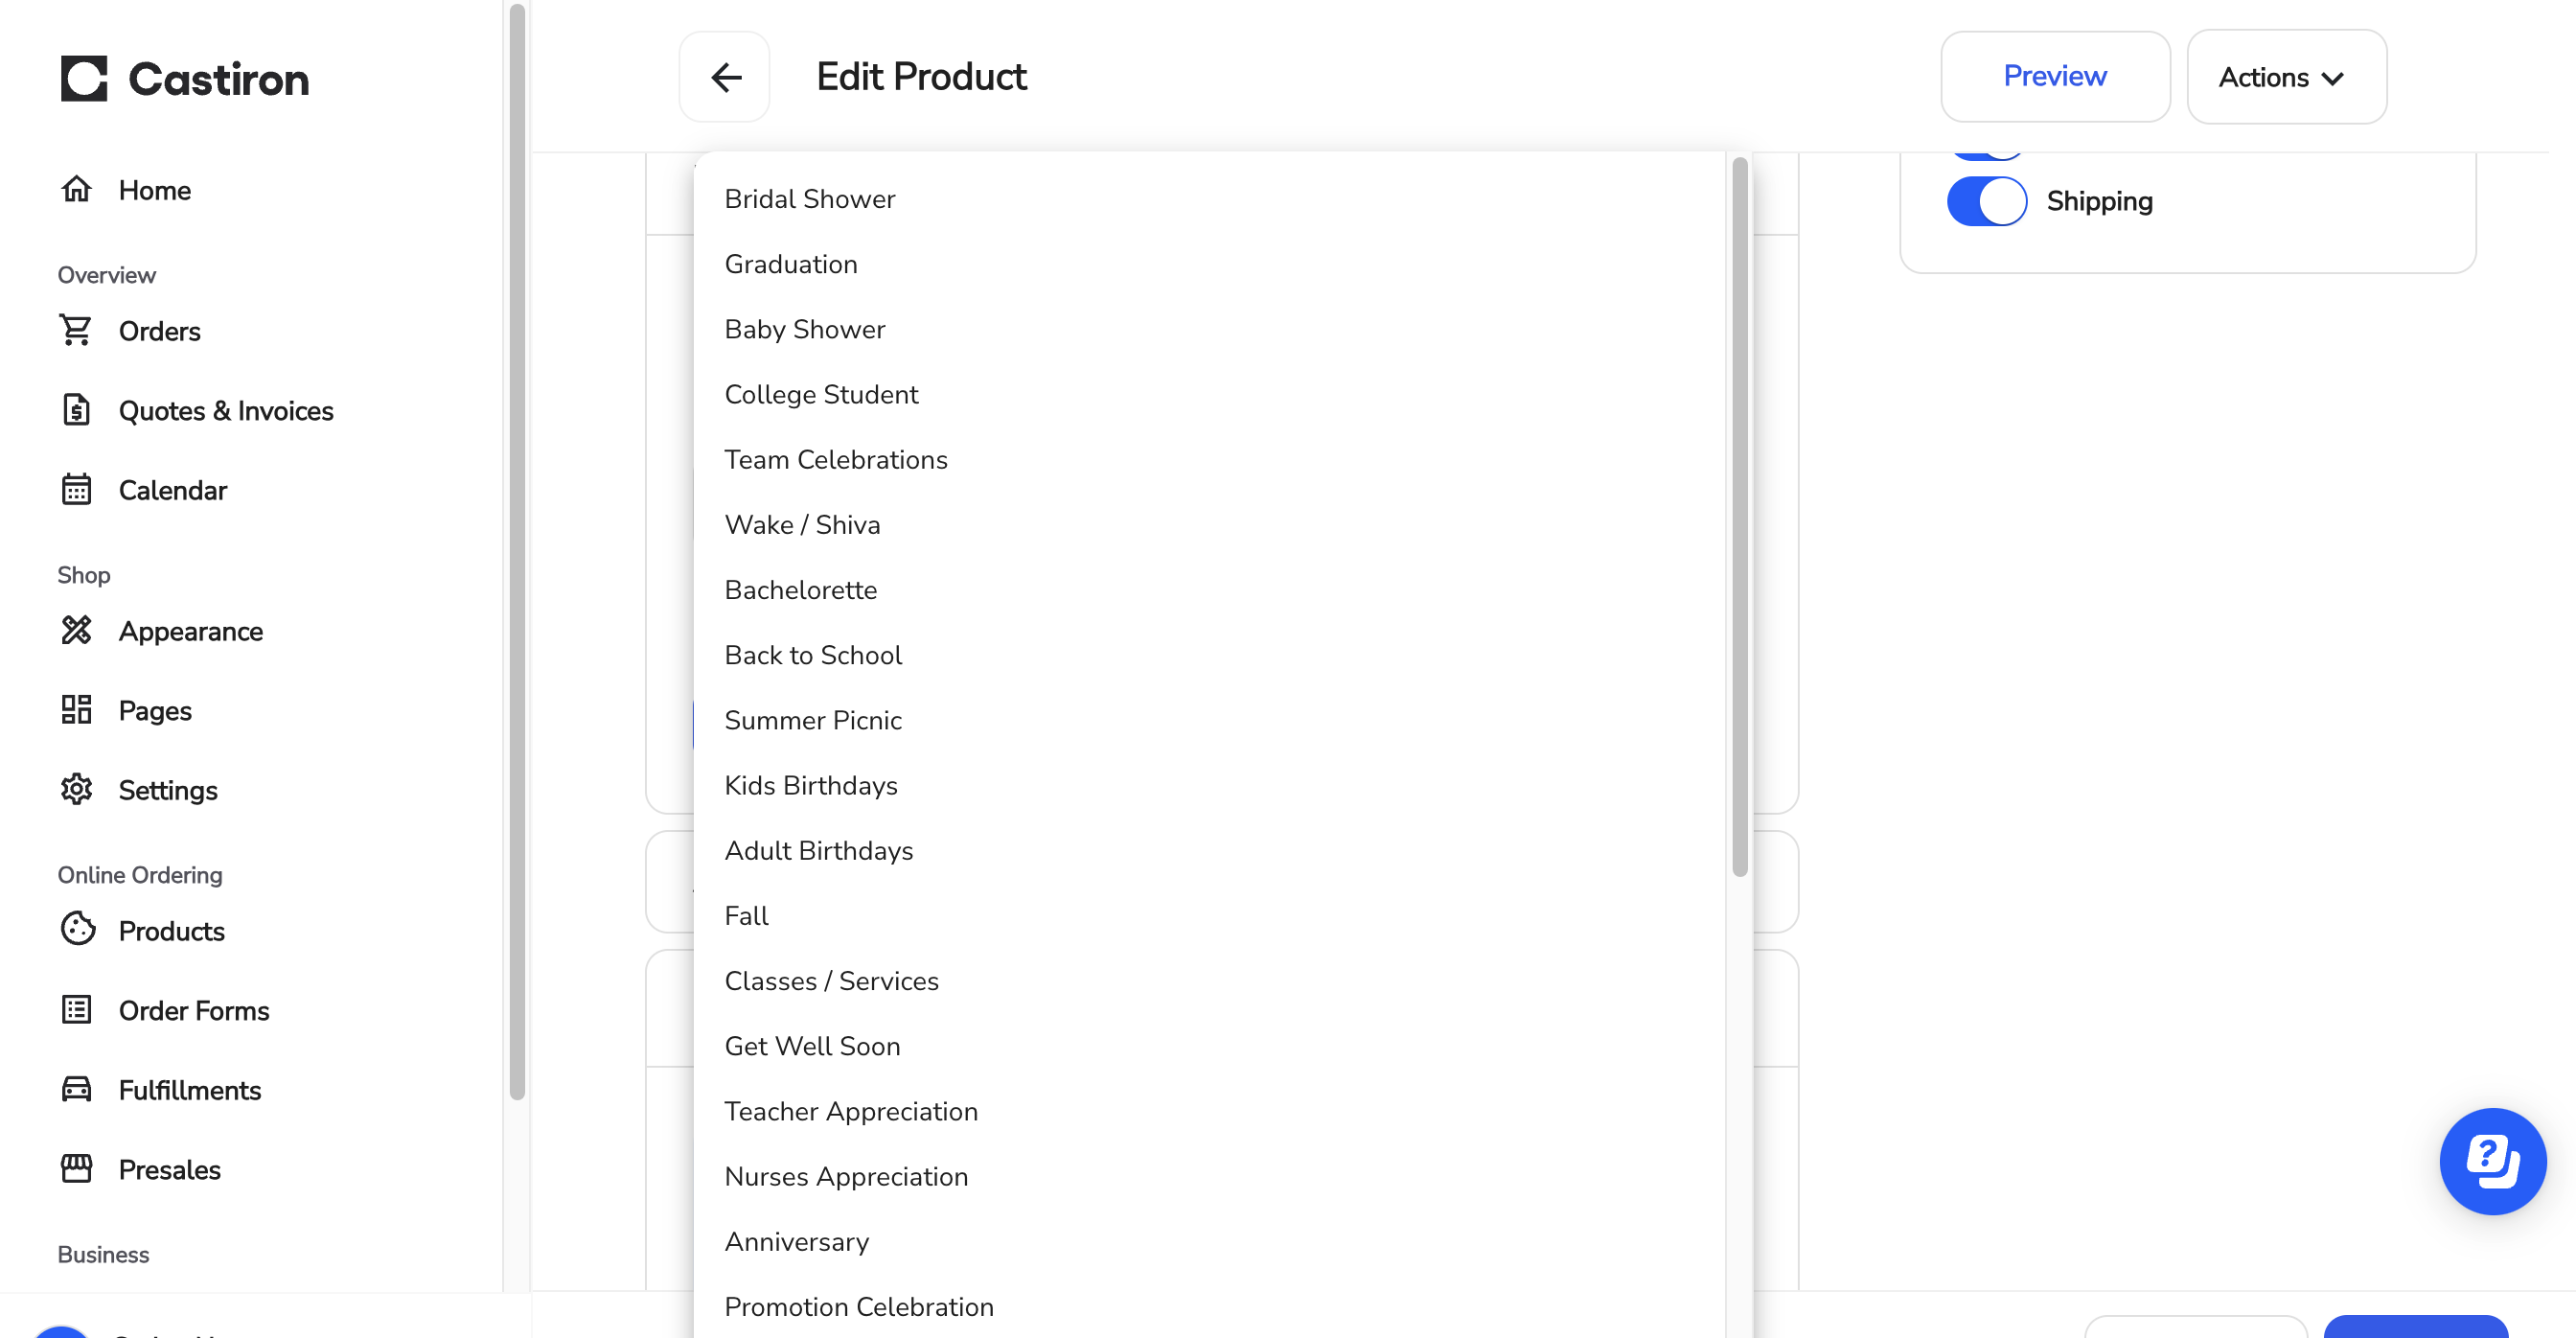Expand the Actions dropdown
The image size is (2576, 1338).
click(2286, 77)
